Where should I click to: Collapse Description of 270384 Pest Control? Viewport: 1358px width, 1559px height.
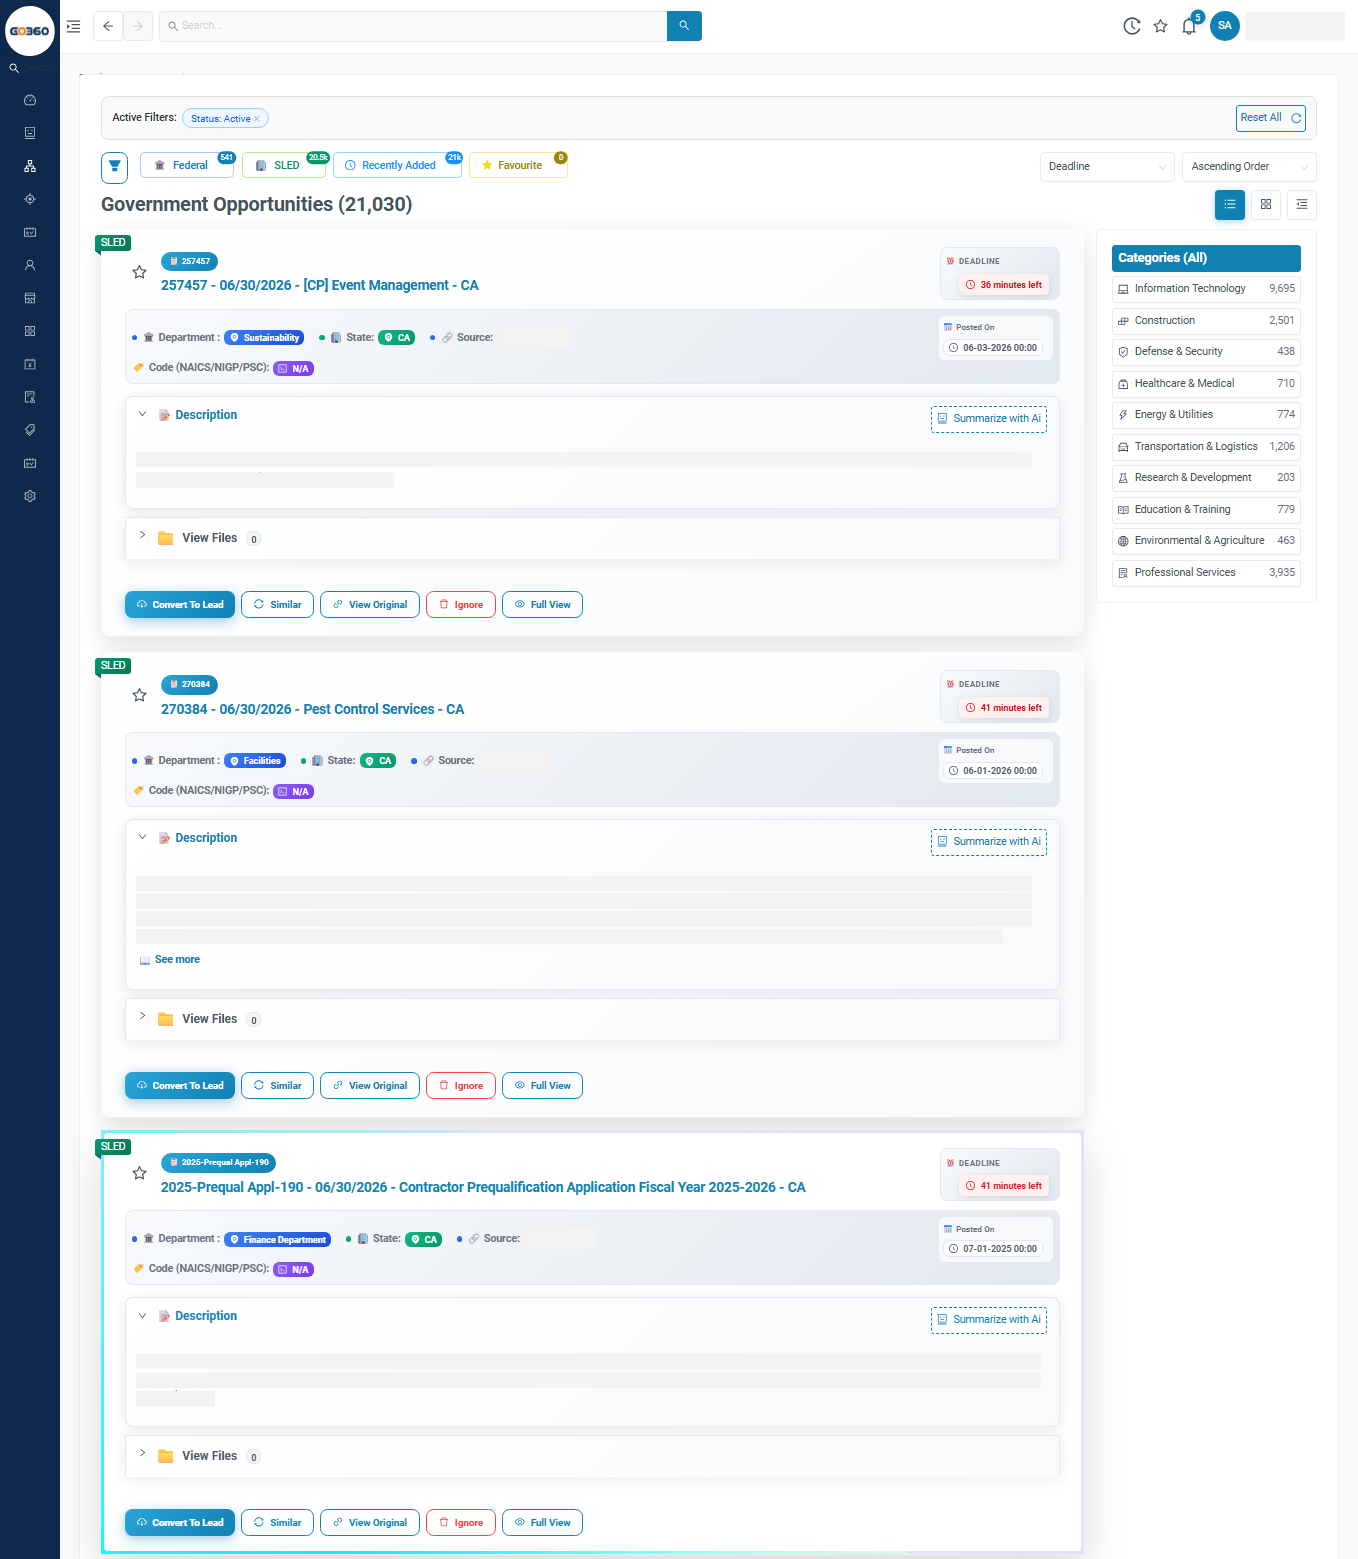(x=142, y=837)
